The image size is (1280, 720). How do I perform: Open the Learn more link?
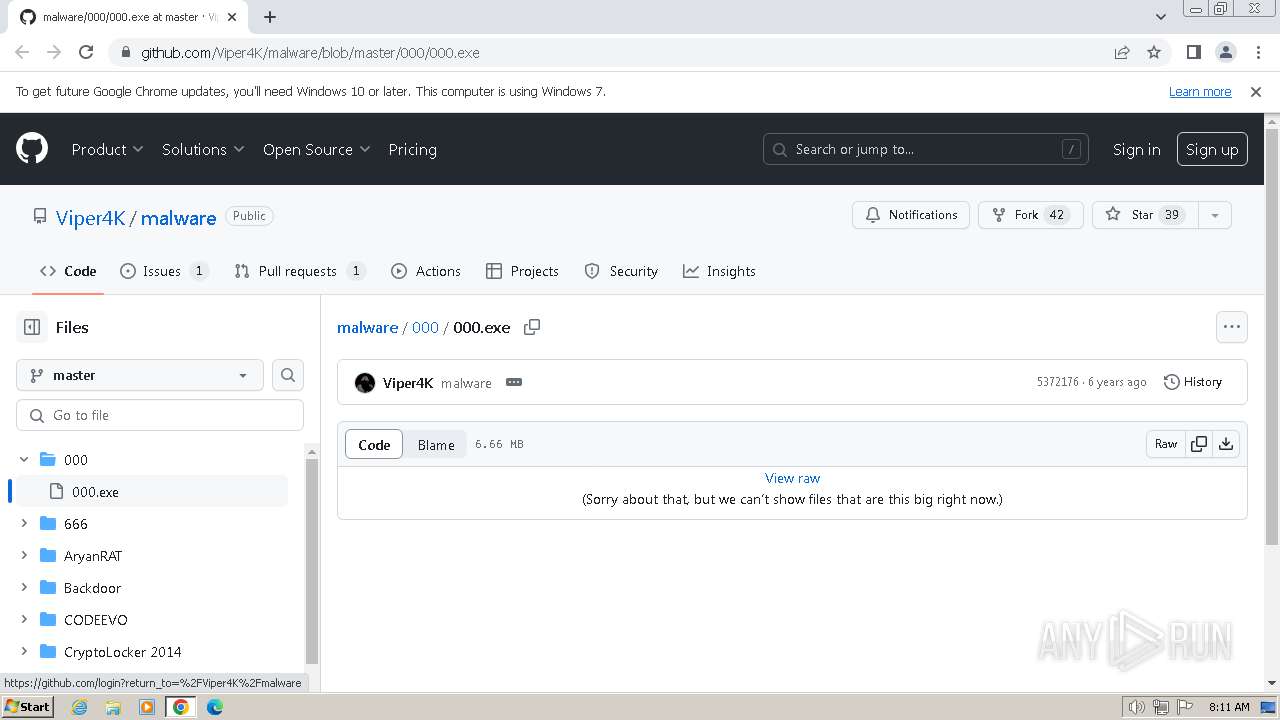pos(1200,91)
